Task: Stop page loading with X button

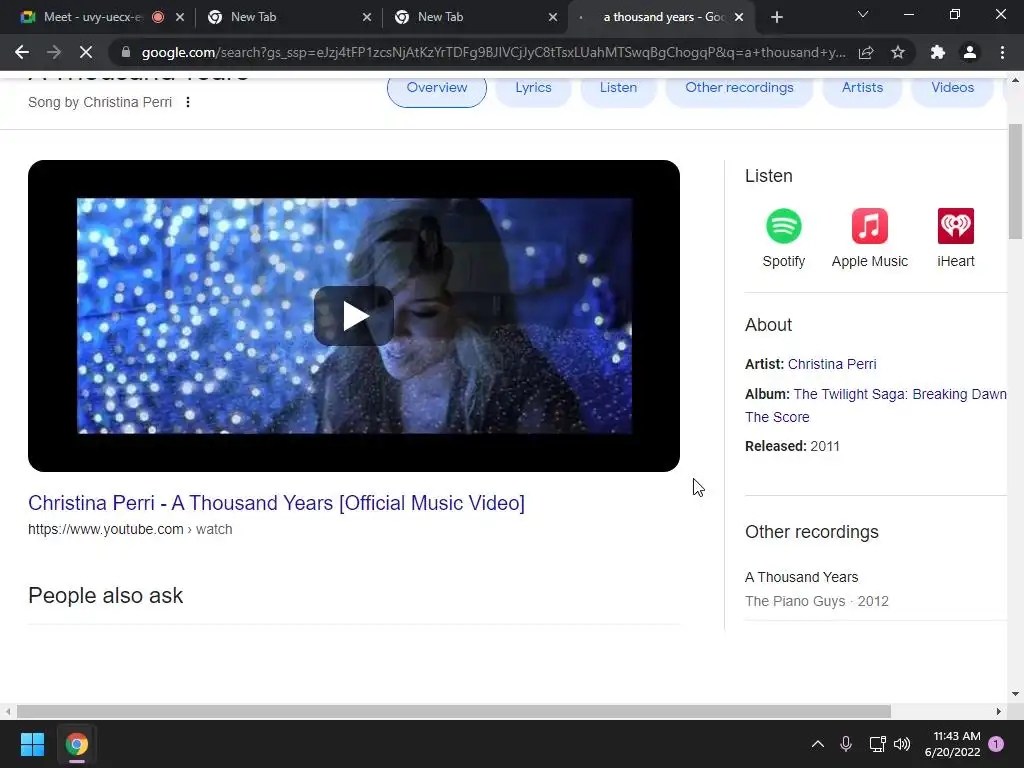Action: click(86, 52)
